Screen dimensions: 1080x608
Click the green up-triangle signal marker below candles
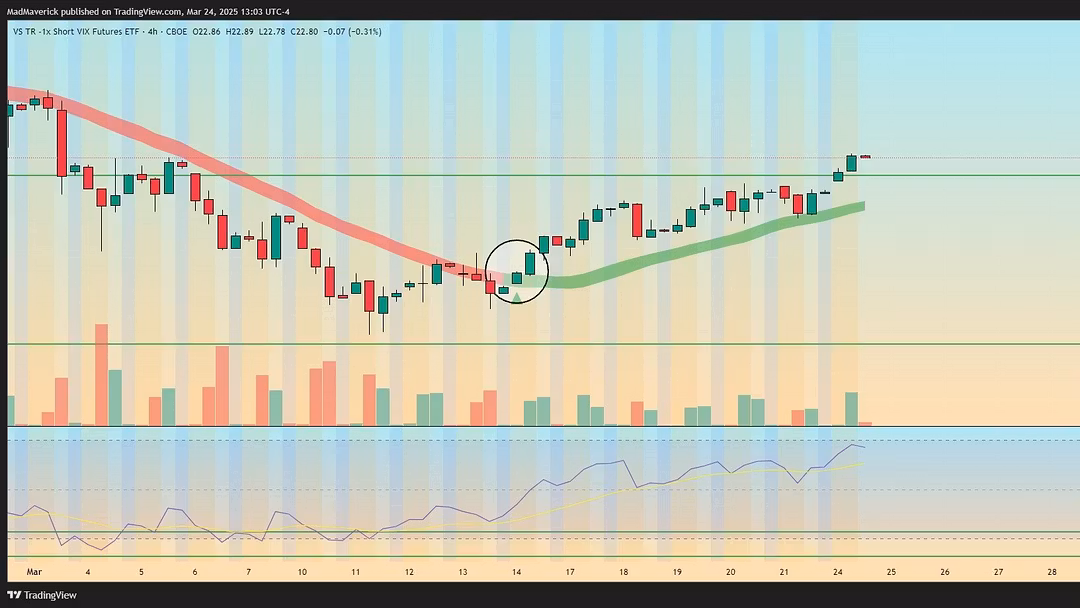517,297
